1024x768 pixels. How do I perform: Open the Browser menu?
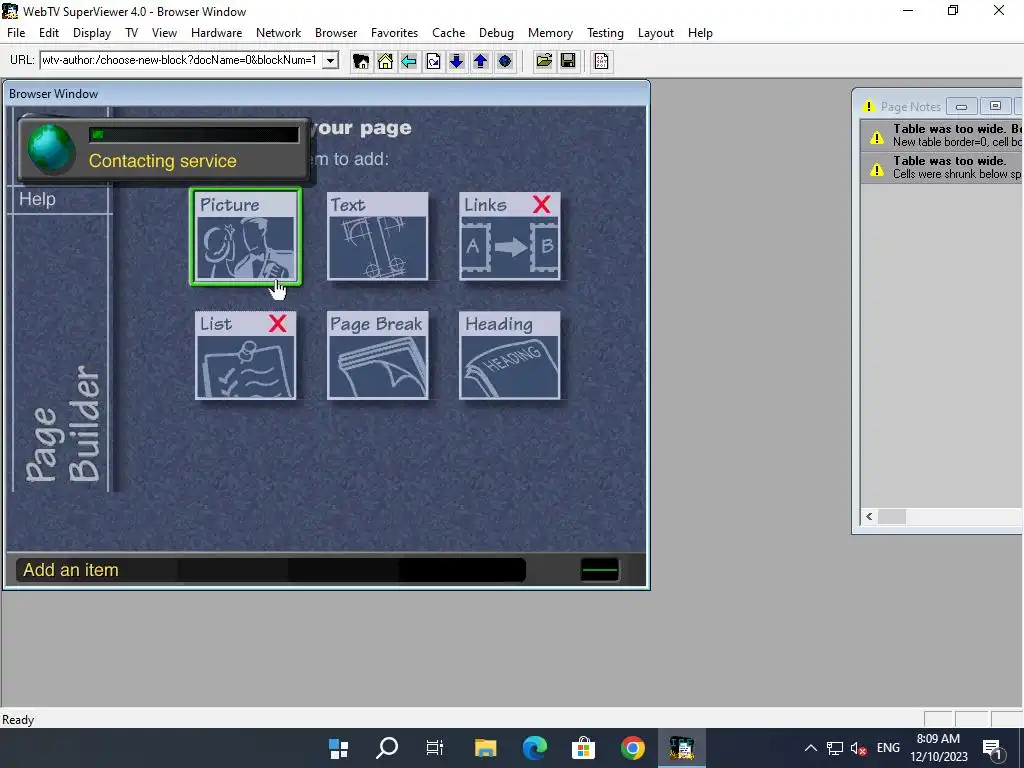coord(336,33)
